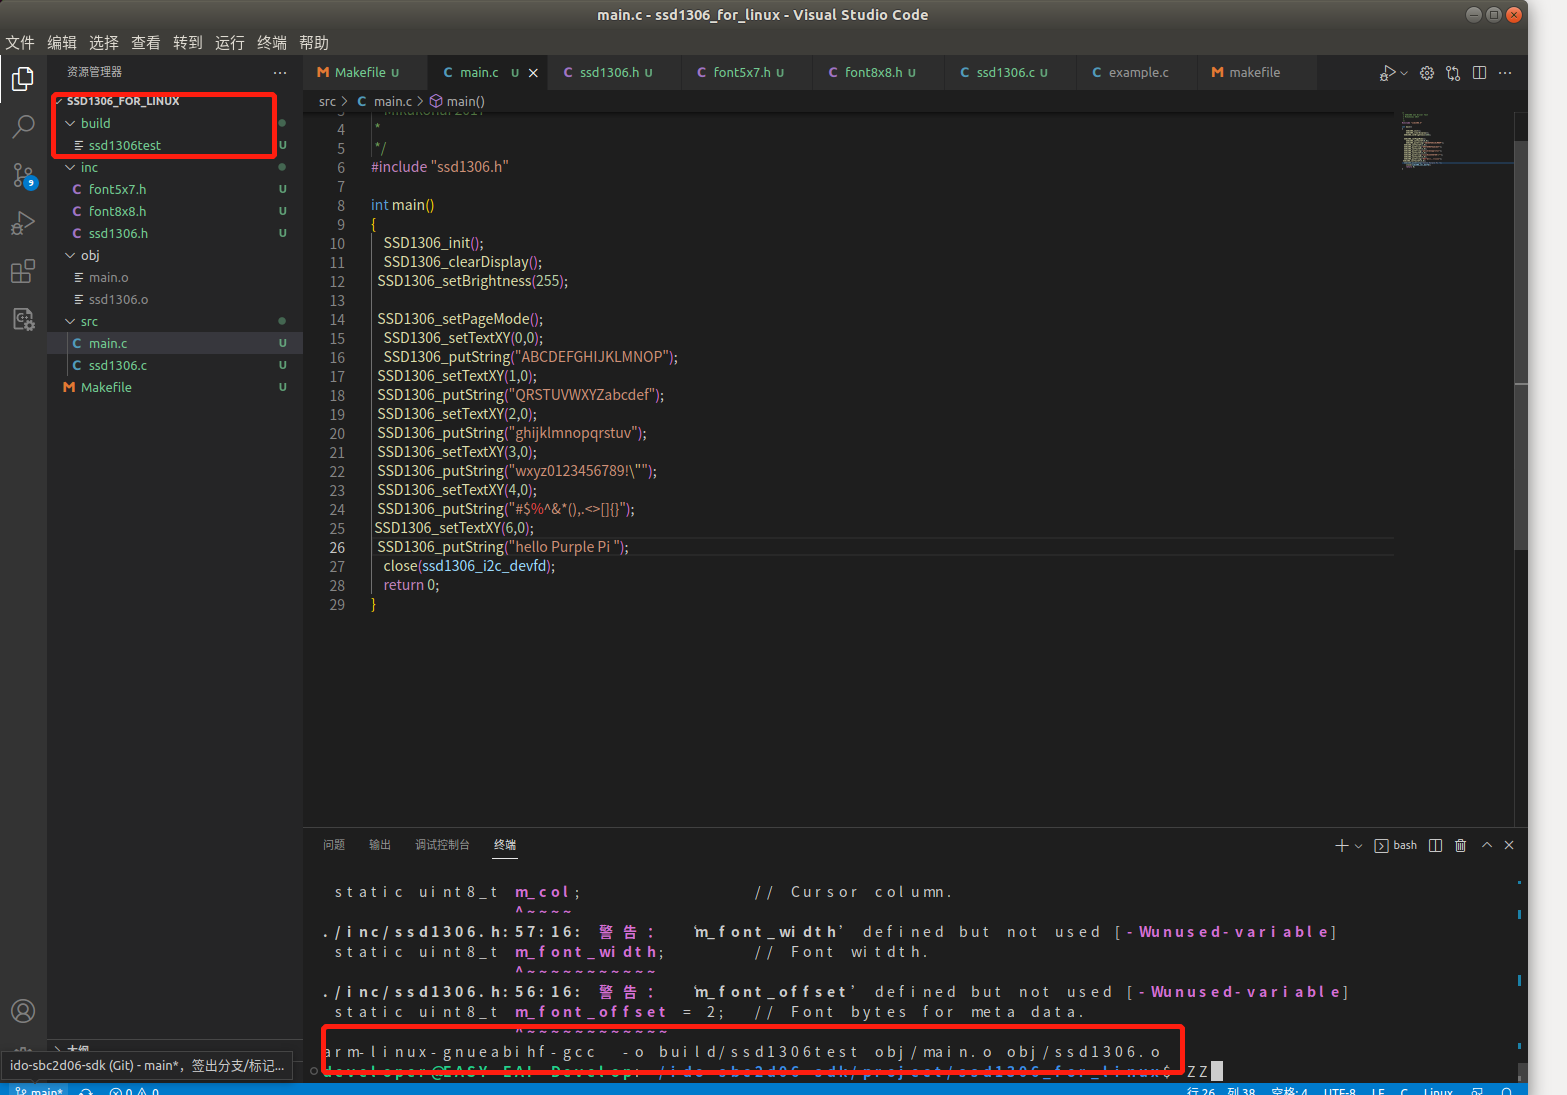Open the 终端 (Terminal) menu
The width and height of the screenshot is (1567, 1095).
click(272, 42)
